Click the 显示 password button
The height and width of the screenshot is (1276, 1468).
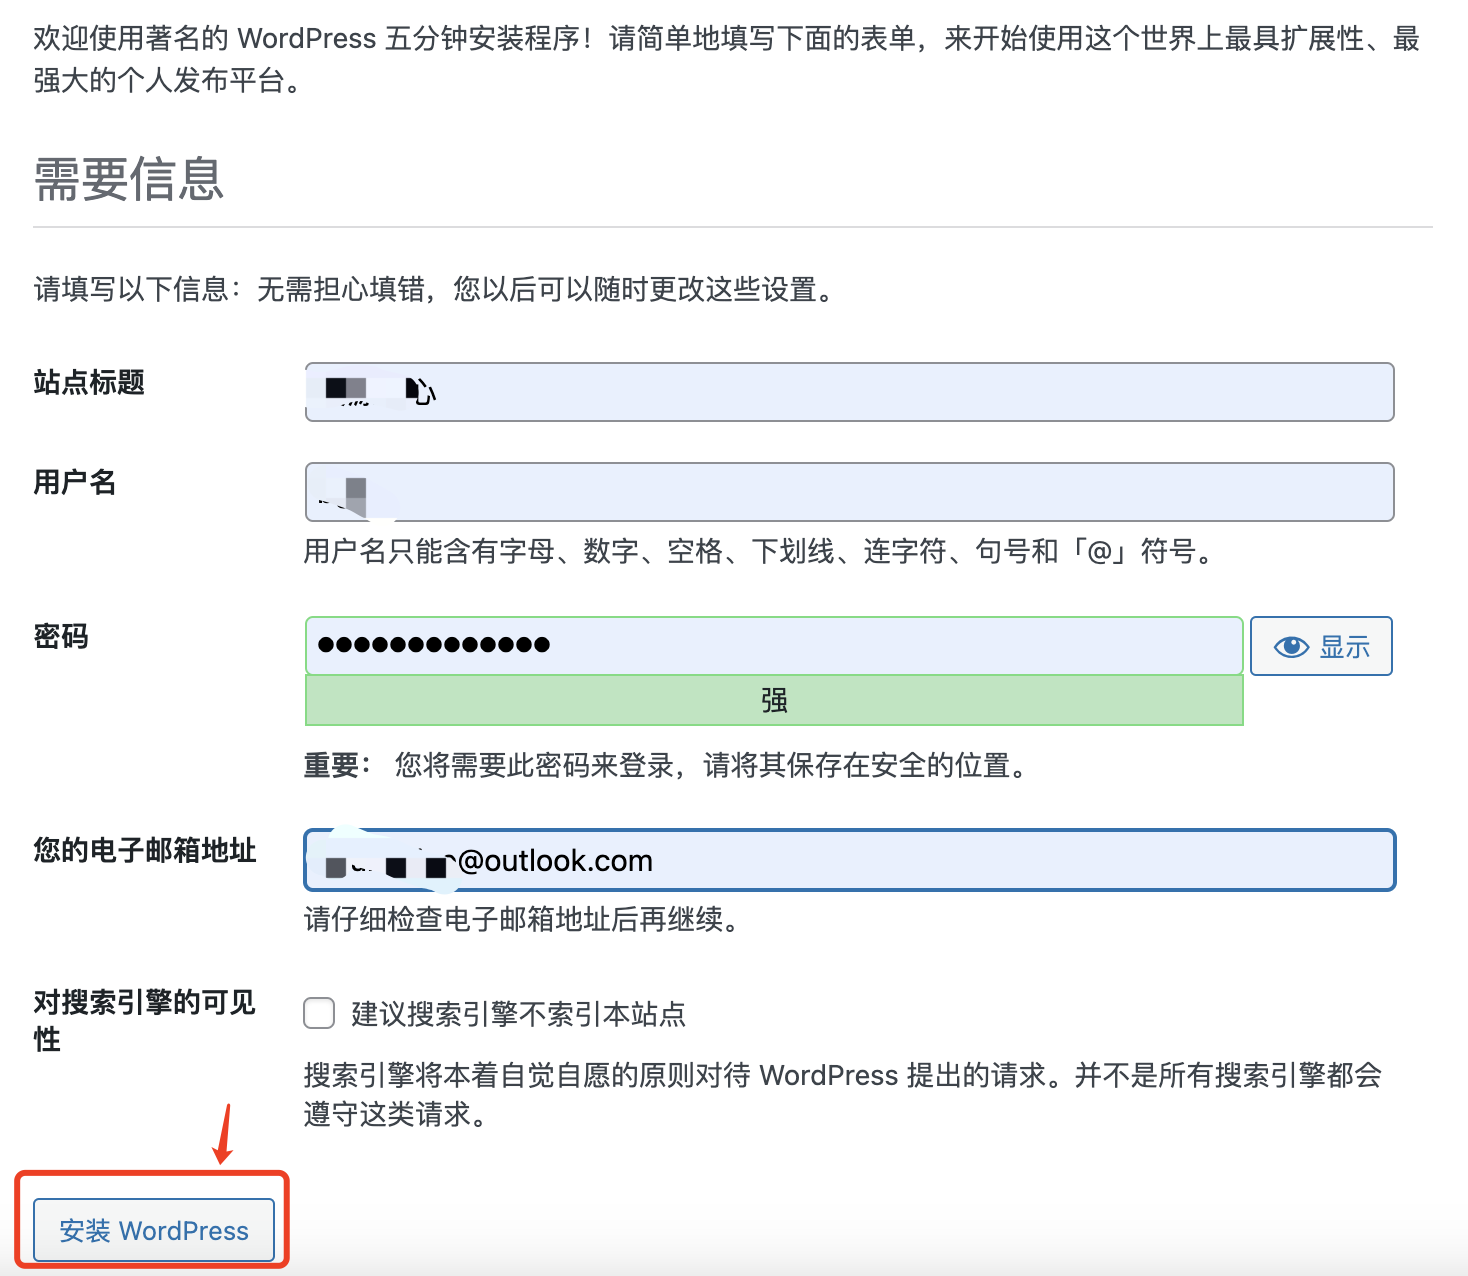(x=1321, y=646)
